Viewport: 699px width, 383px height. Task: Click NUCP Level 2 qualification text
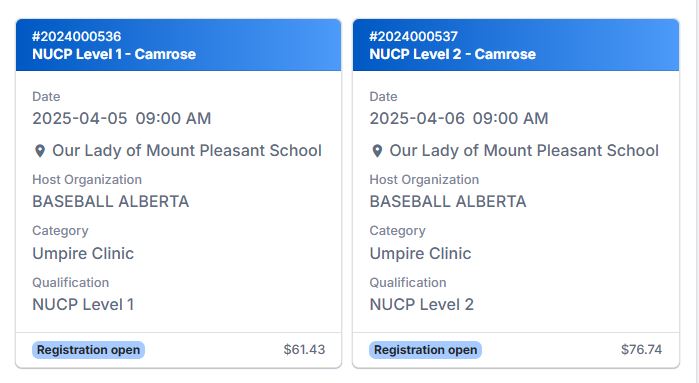click(421, 305)
